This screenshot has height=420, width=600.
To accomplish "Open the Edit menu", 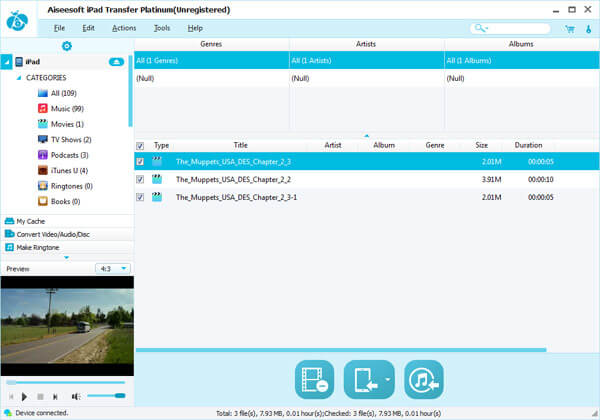I will (88, 28).
